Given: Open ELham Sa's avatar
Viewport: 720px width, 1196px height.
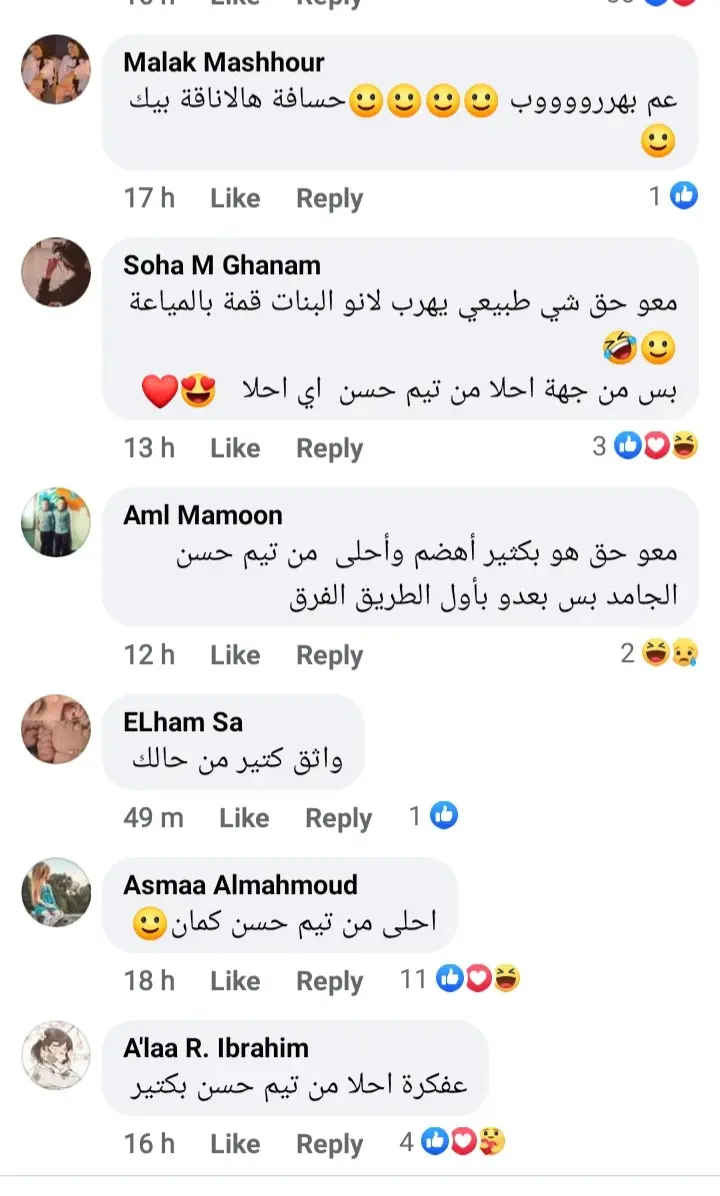Looking at the screenshot, I should (x=56, y=729).
